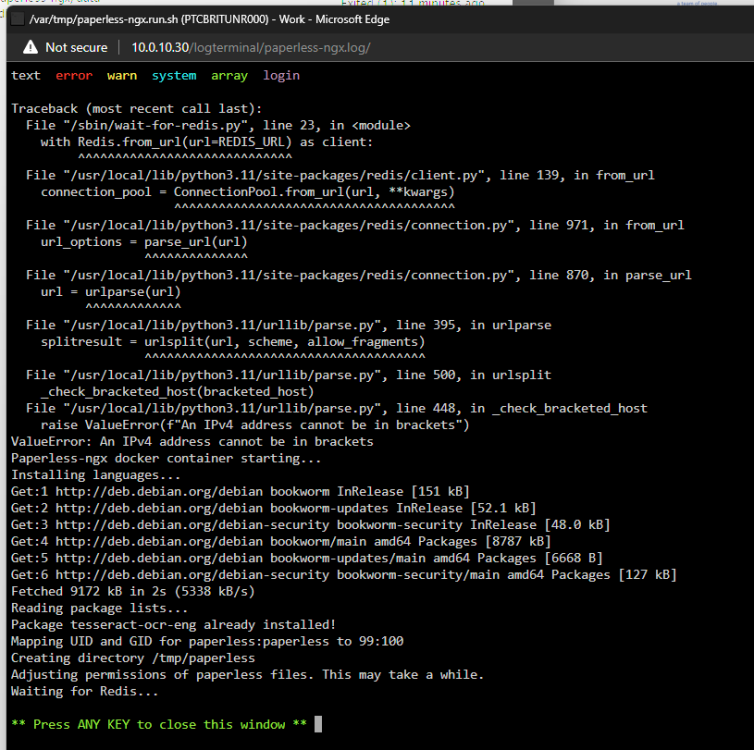
Task: Click the Not secure warning triangle icon
Action: 30,47
